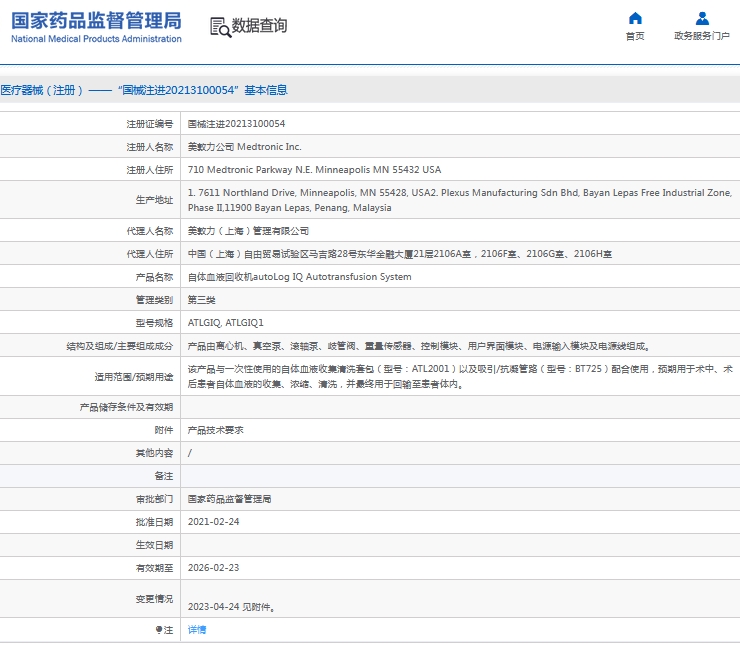Viewport: 740px width, 648px height.
Task: Click the 生产地址 row label
Action: tap(154, 200)
